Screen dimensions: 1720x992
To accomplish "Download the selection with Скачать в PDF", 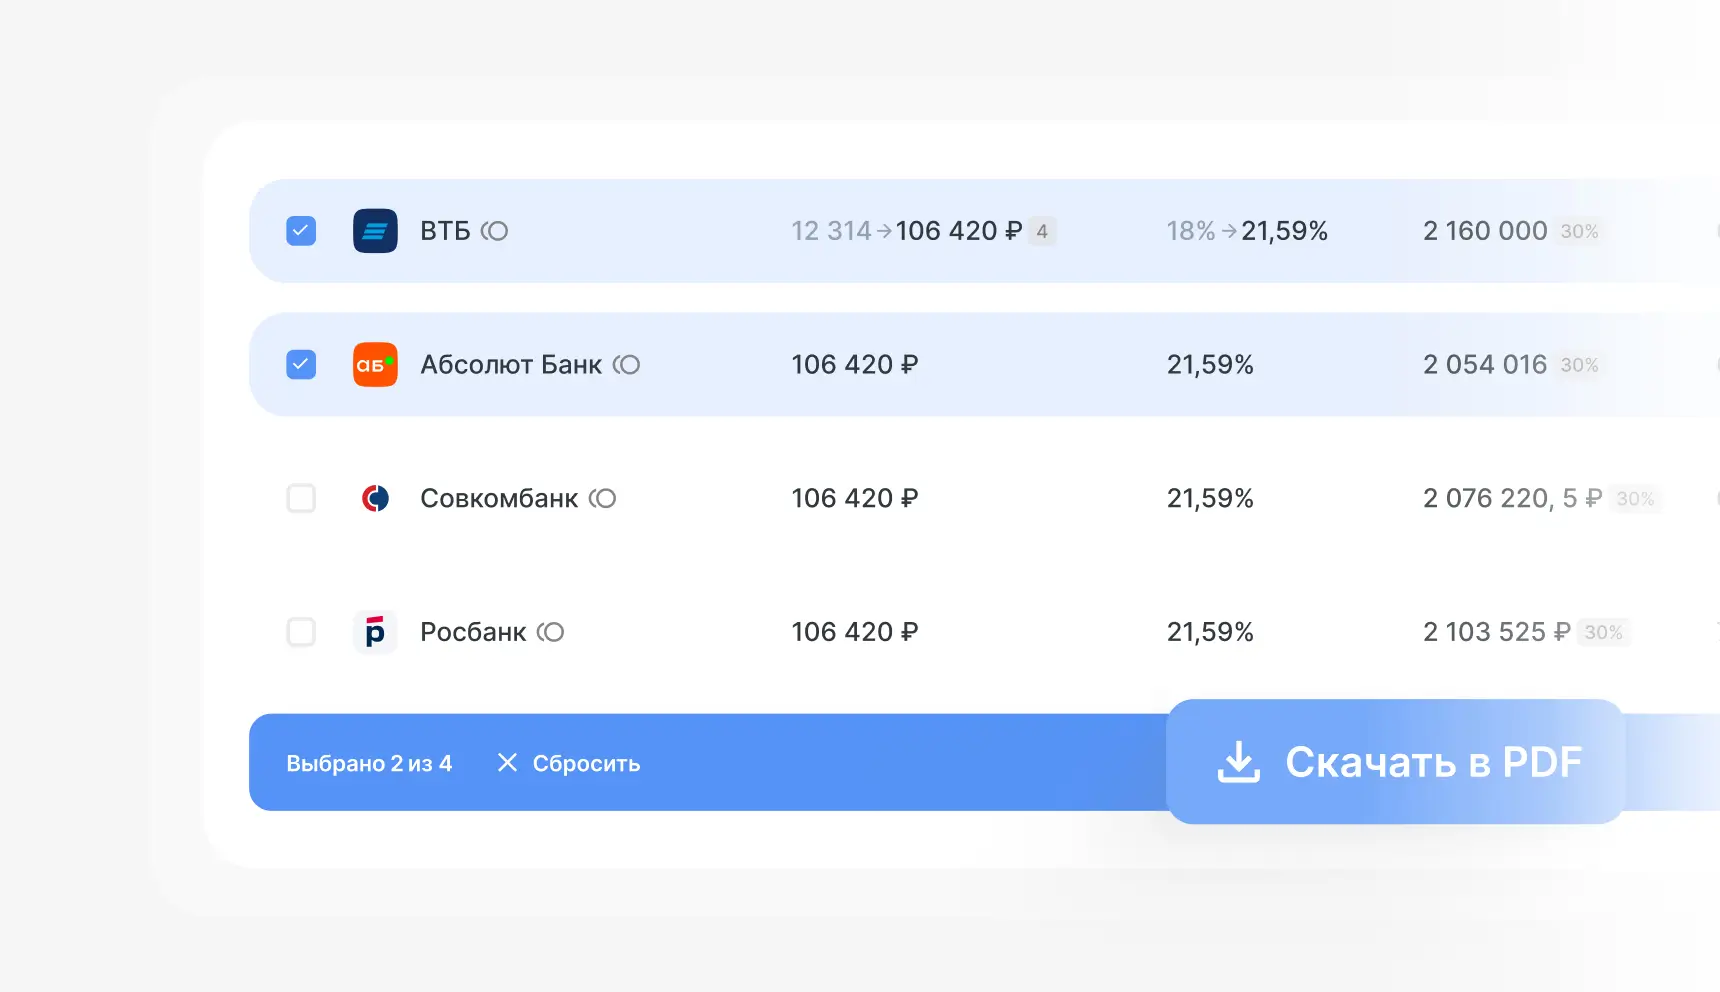I will click(x=1395, y=762).
